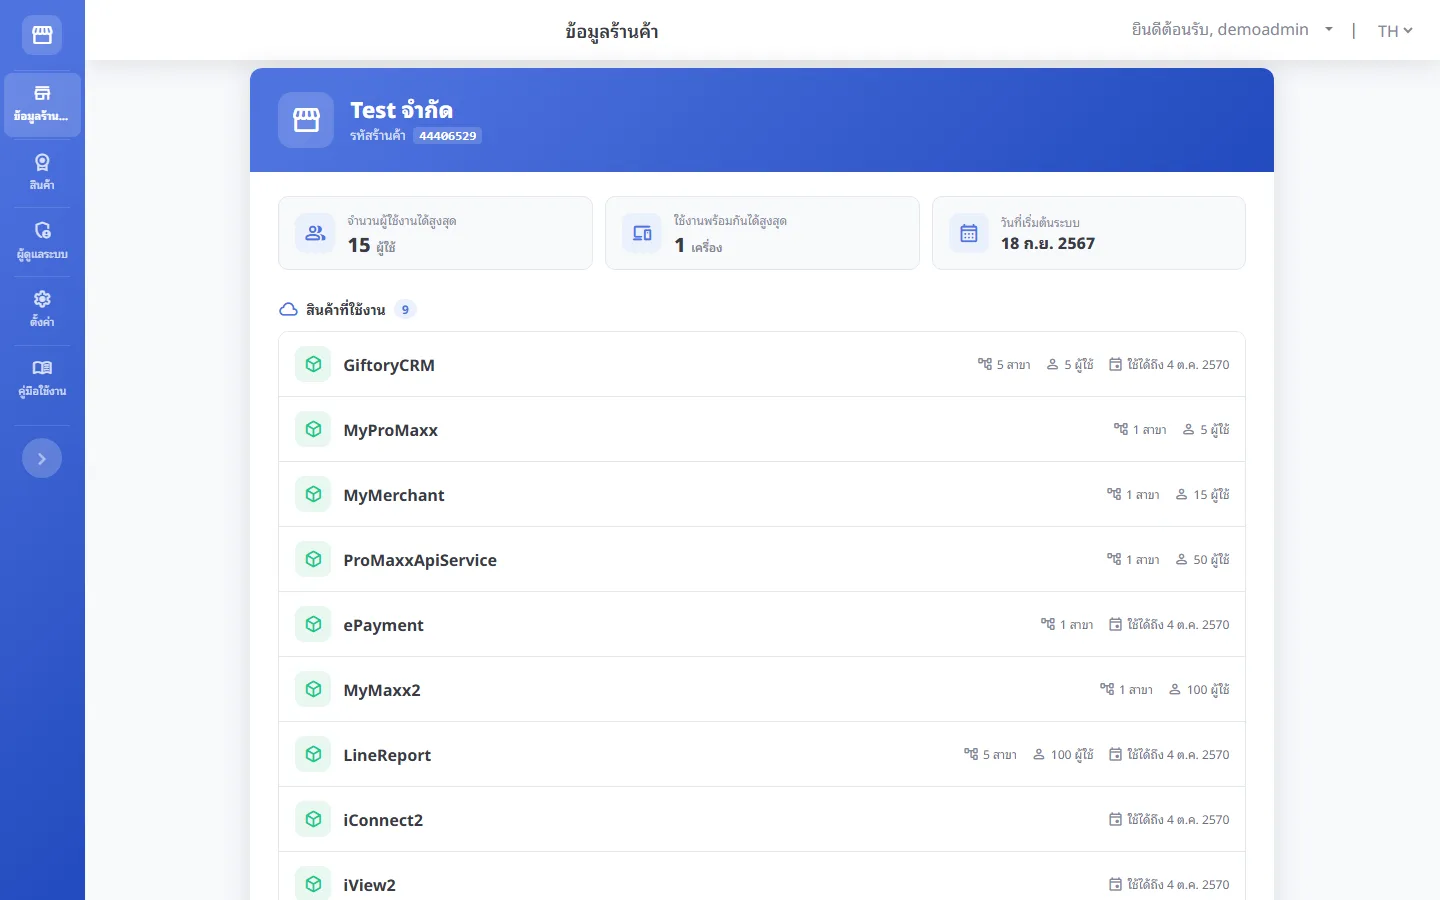
Task: Select the LineReport product name
Action: coord(387,755)
